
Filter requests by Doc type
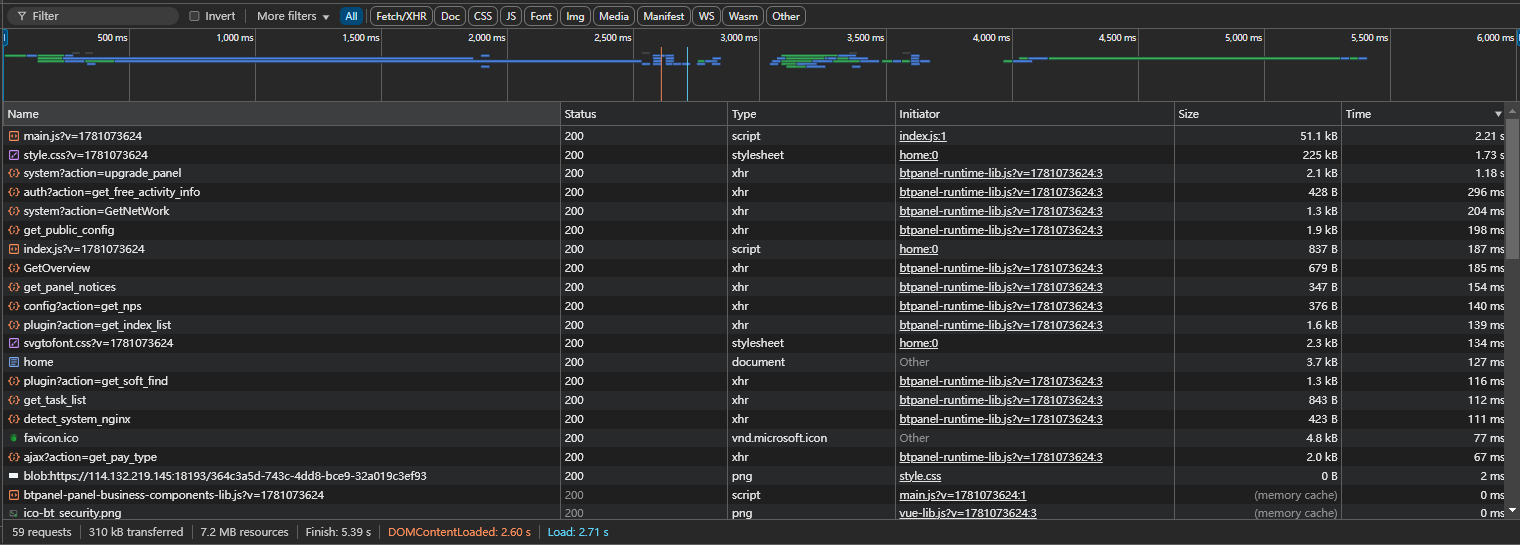click(451, 16)
